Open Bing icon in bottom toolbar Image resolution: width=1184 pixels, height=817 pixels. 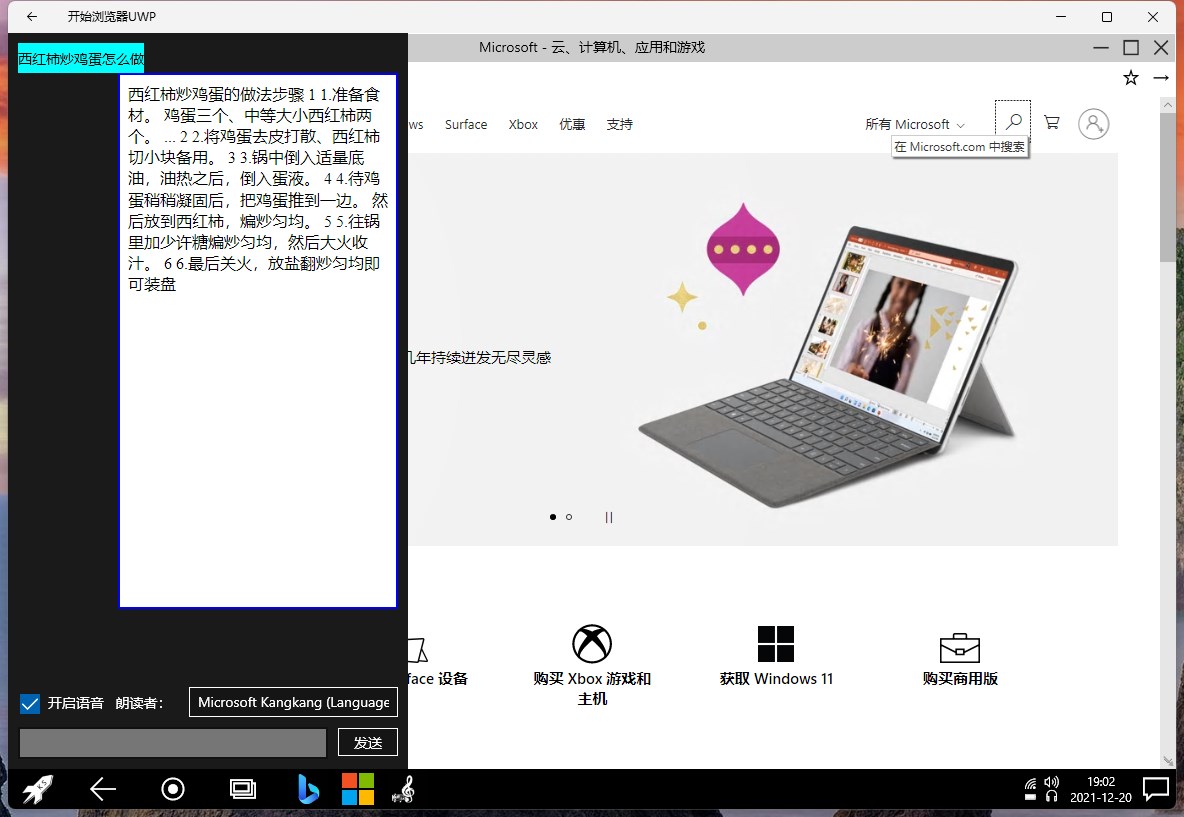point(308,790)
